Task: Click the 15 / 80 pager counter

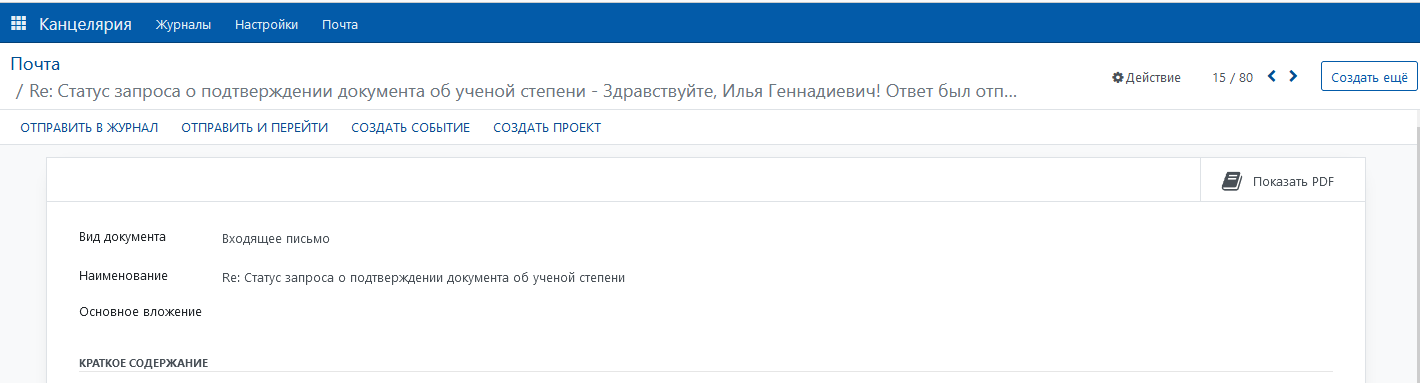Action: tap(1232, 77)
